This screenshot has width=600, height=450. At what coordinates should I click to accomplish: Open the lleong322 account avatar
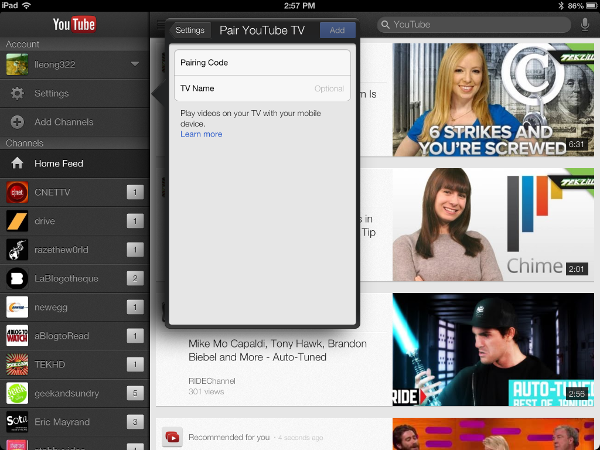click(x=17, y=64)
